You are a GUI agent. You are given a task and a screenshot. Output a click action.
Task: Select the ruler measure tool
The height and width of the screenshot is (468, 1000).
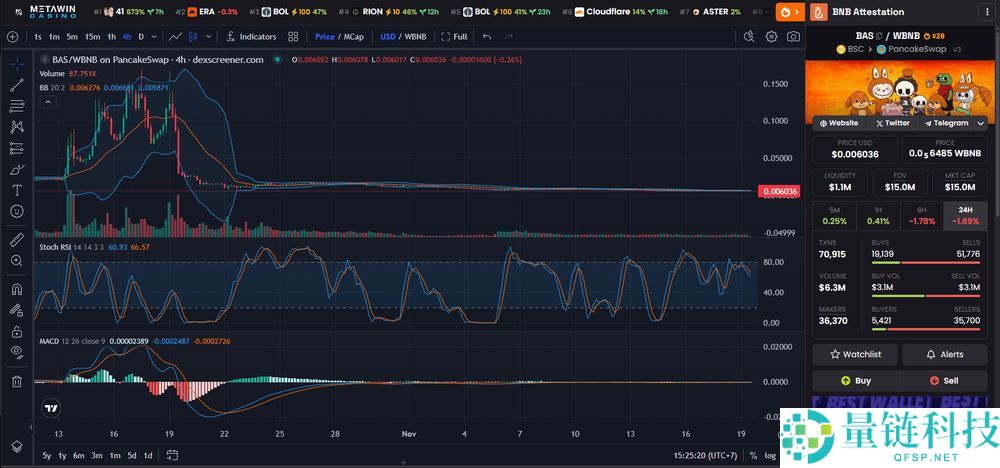pyautogui.click(x=16, y=240)
